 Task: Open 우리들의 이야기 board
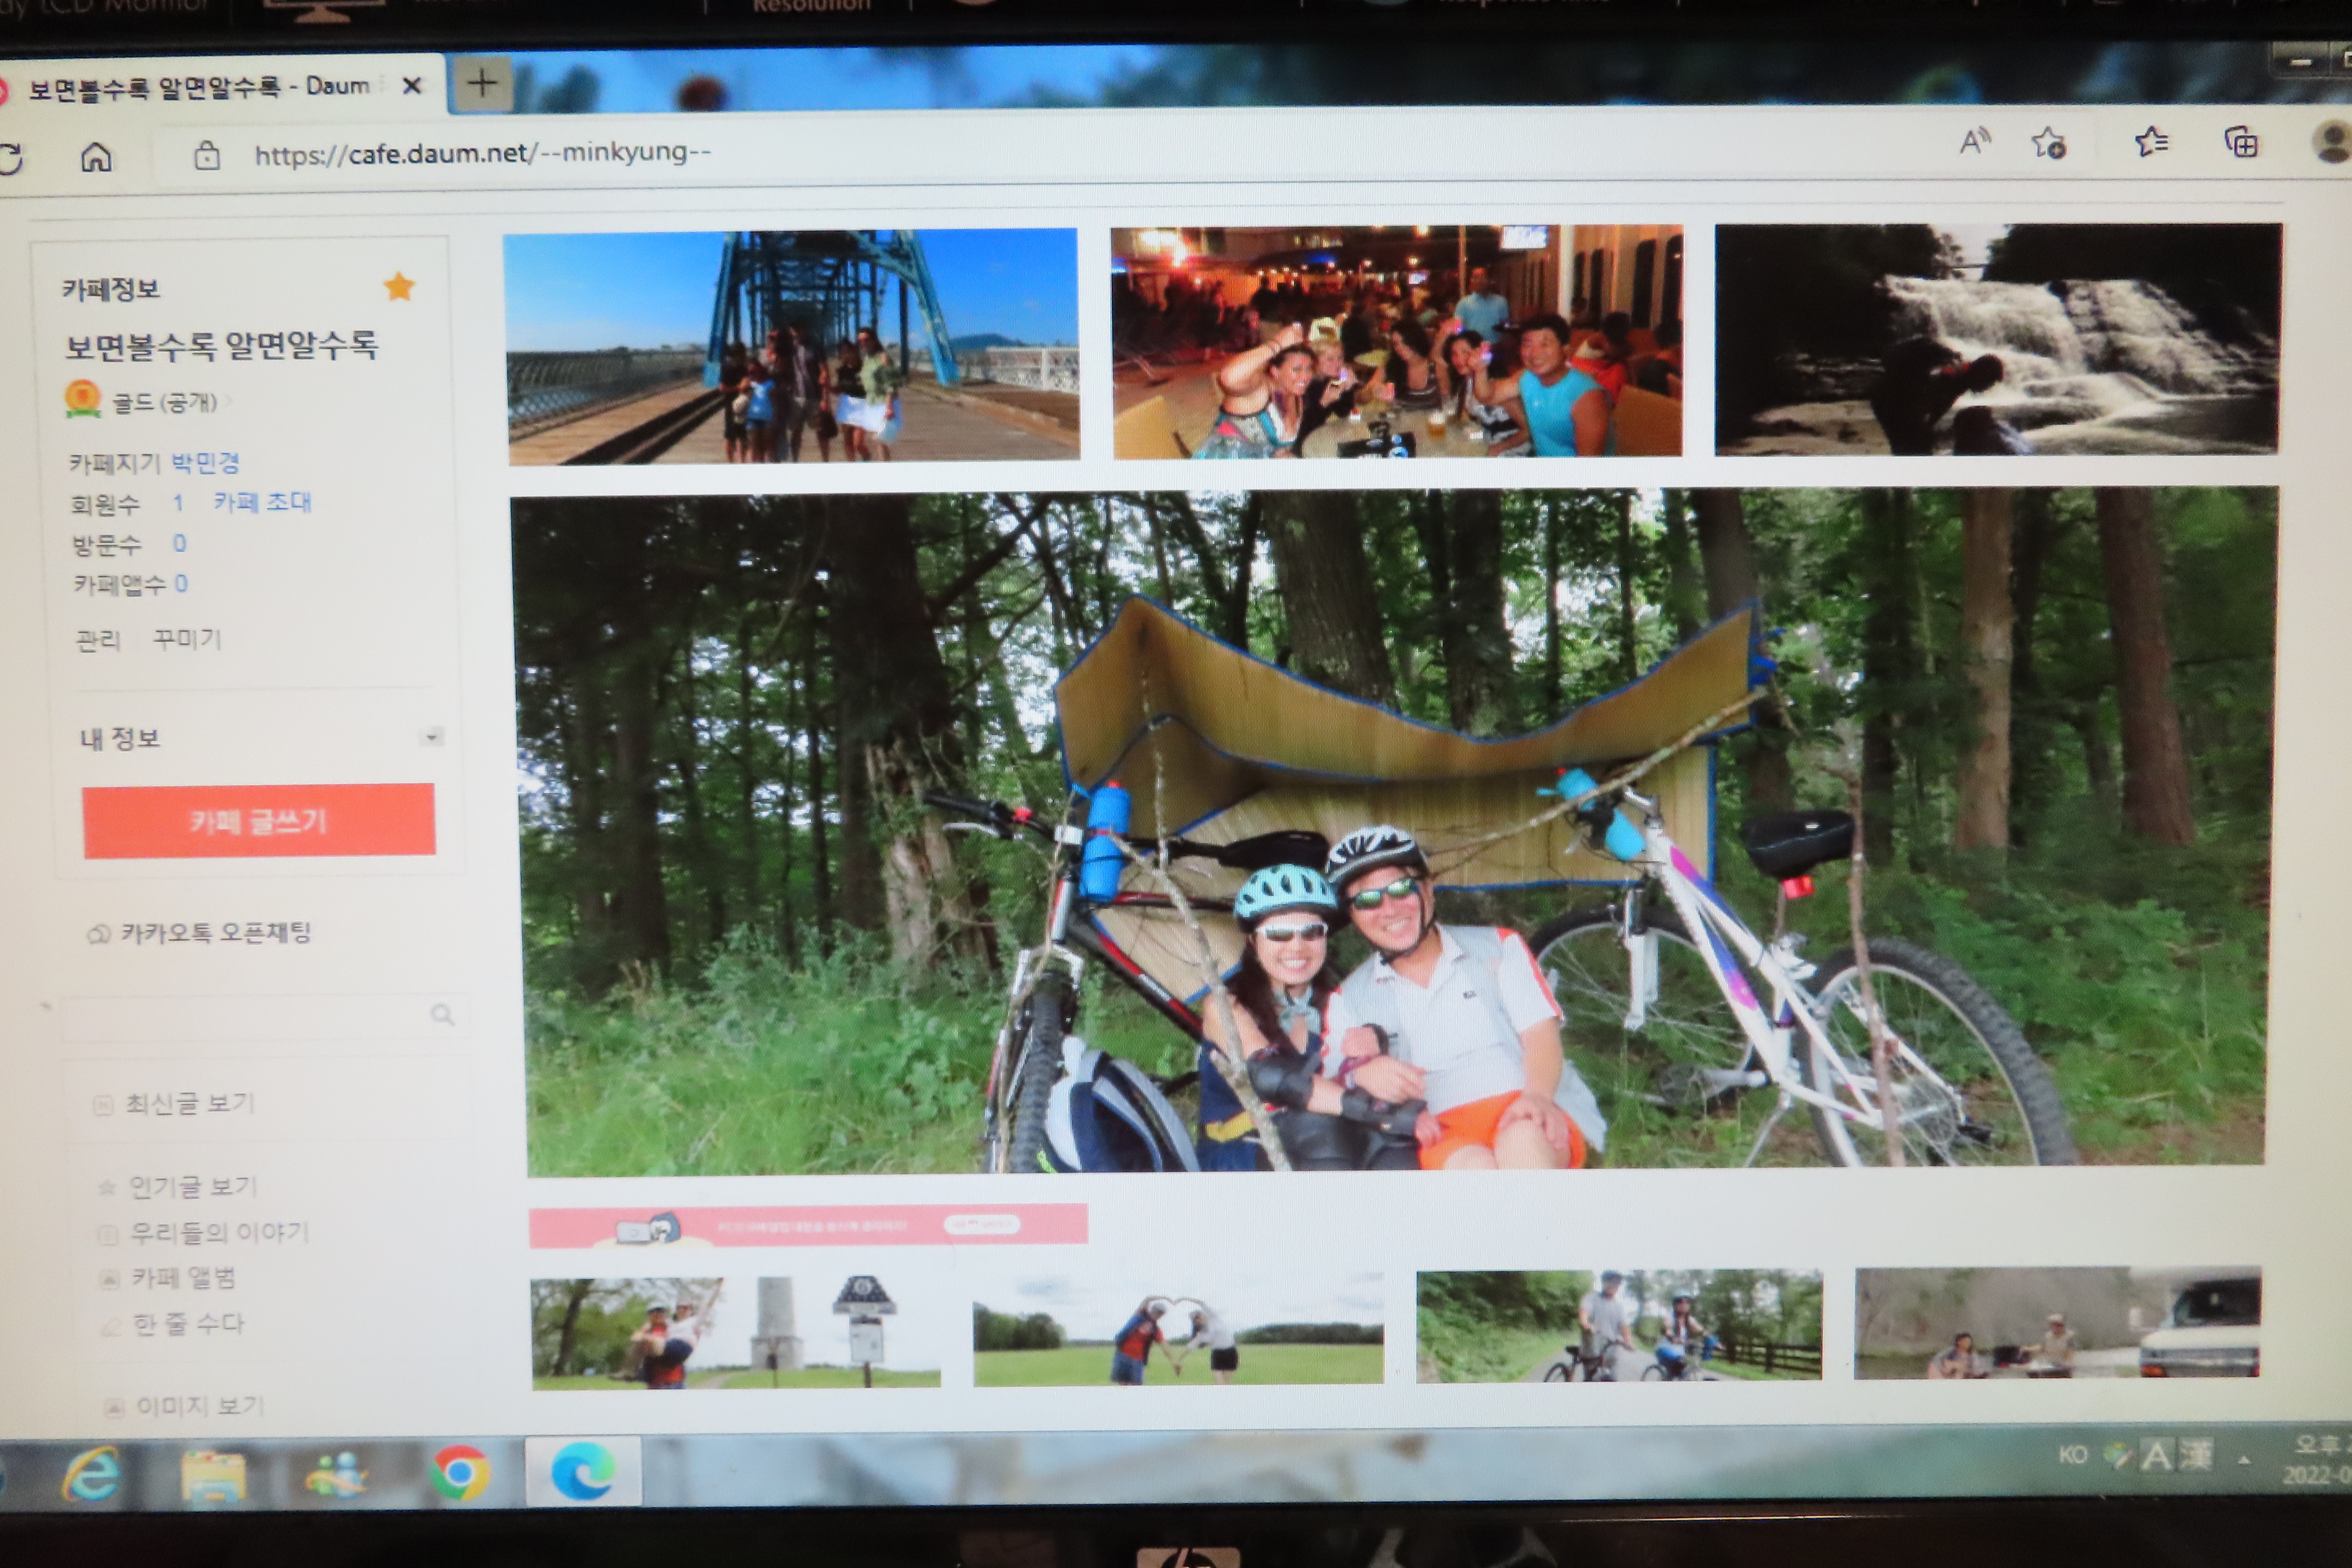(220, 1232)
